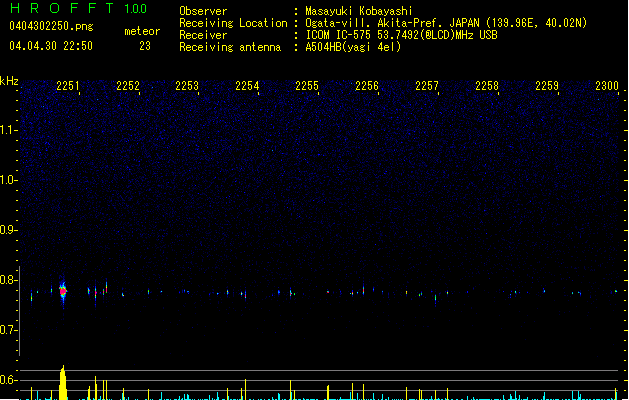Click the large red meteor echo blob
This screenshot has width=629, height=400.
pos(63,291)
